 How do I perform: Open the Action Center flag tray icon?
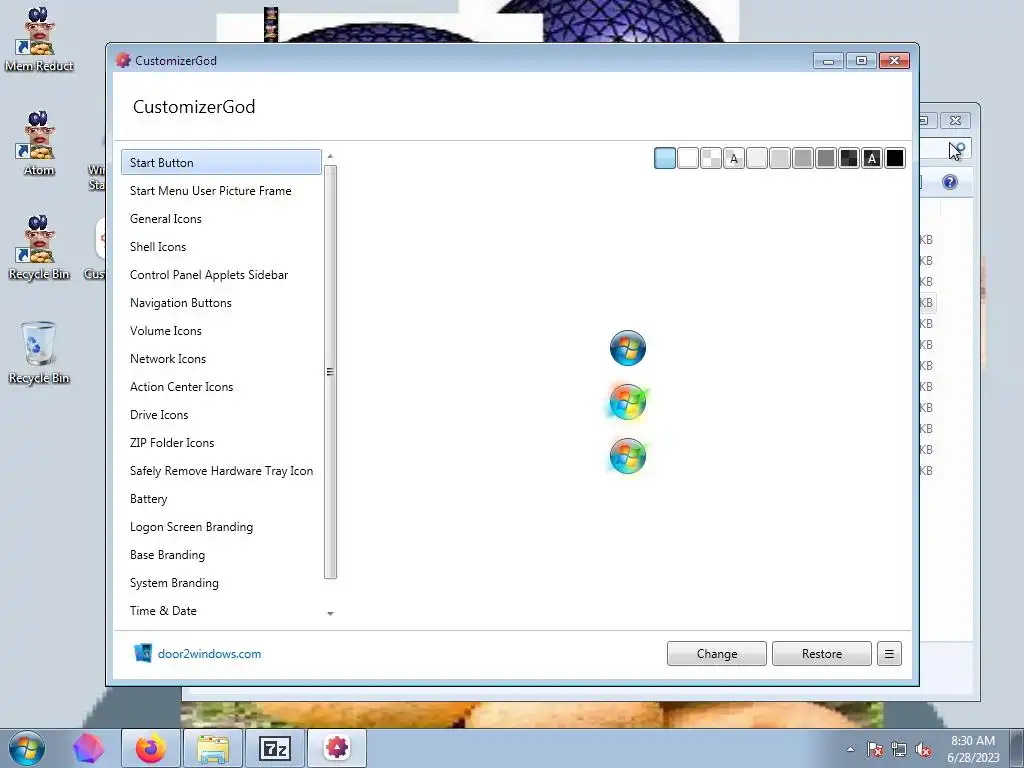[x=874, y=749]
